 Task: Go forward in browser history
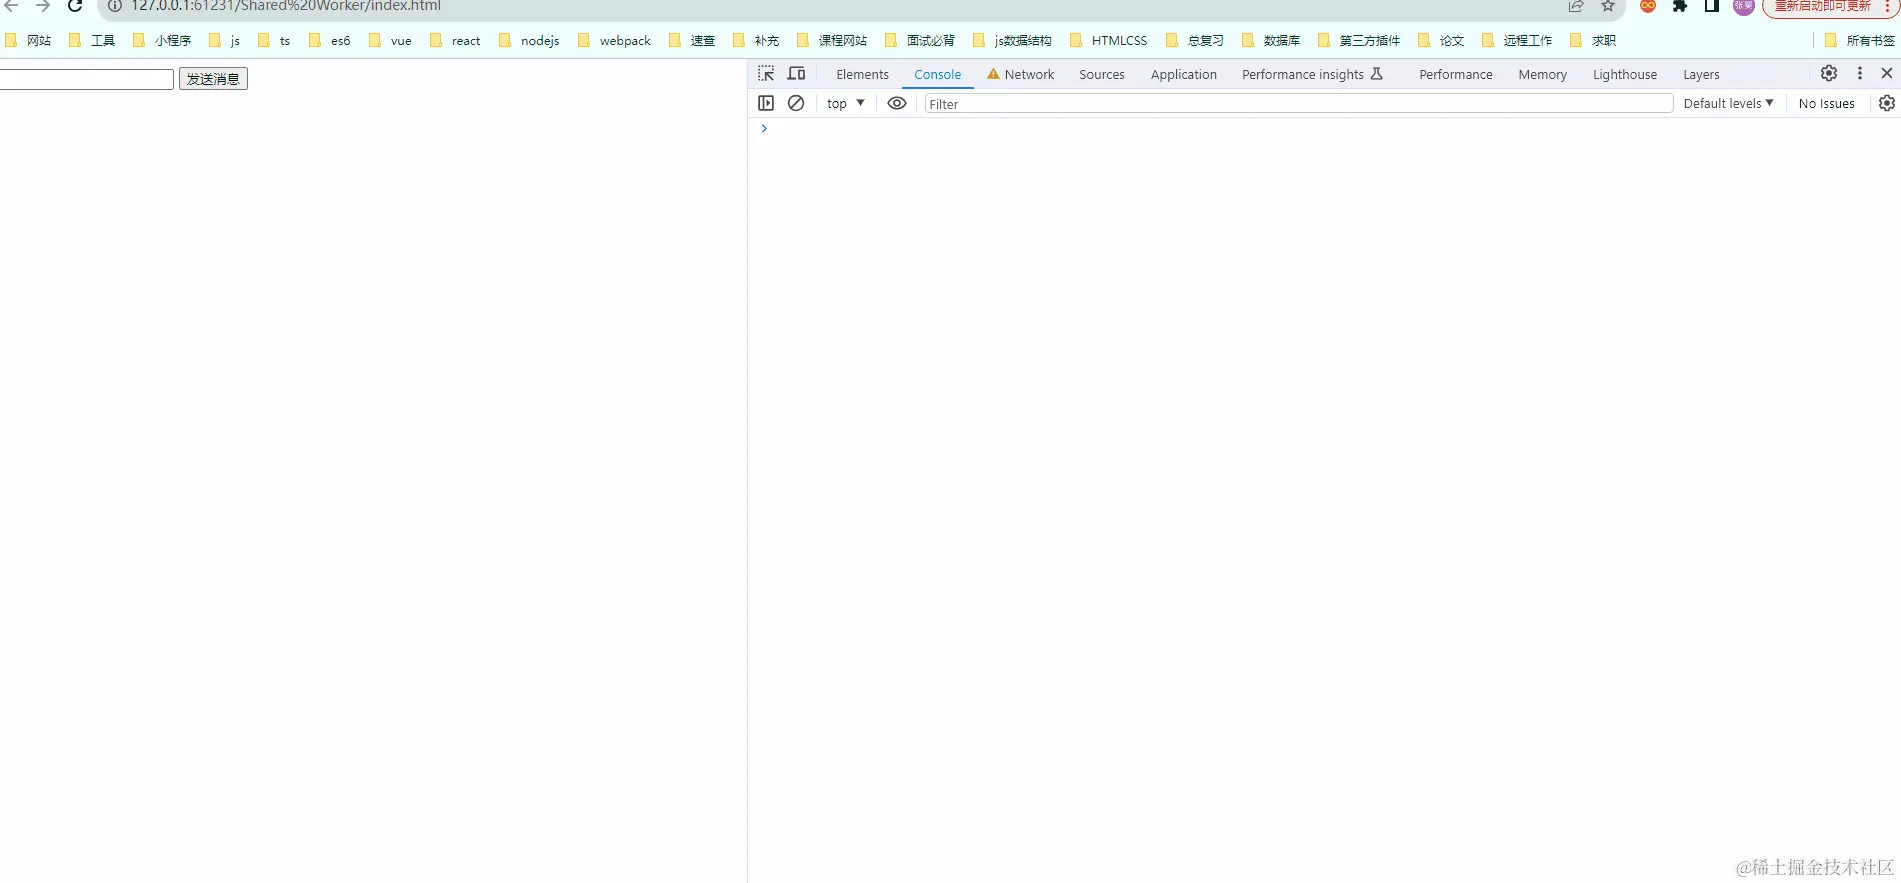[43, 6]
